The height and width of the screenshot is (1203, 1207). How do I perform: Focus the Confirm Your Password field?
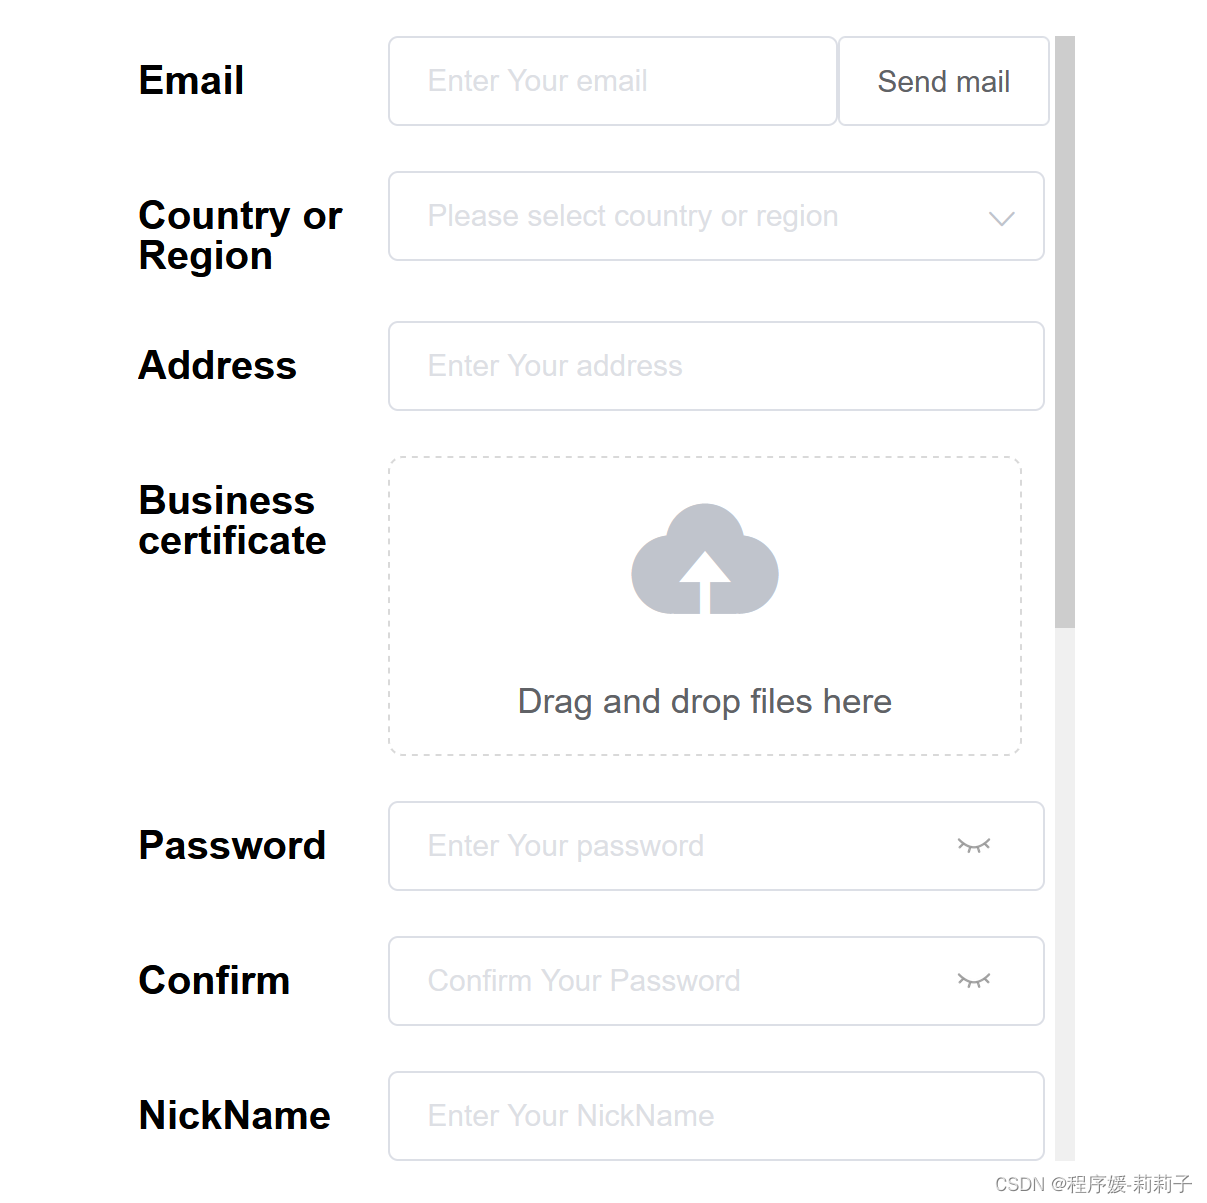(x=716, y=981)
